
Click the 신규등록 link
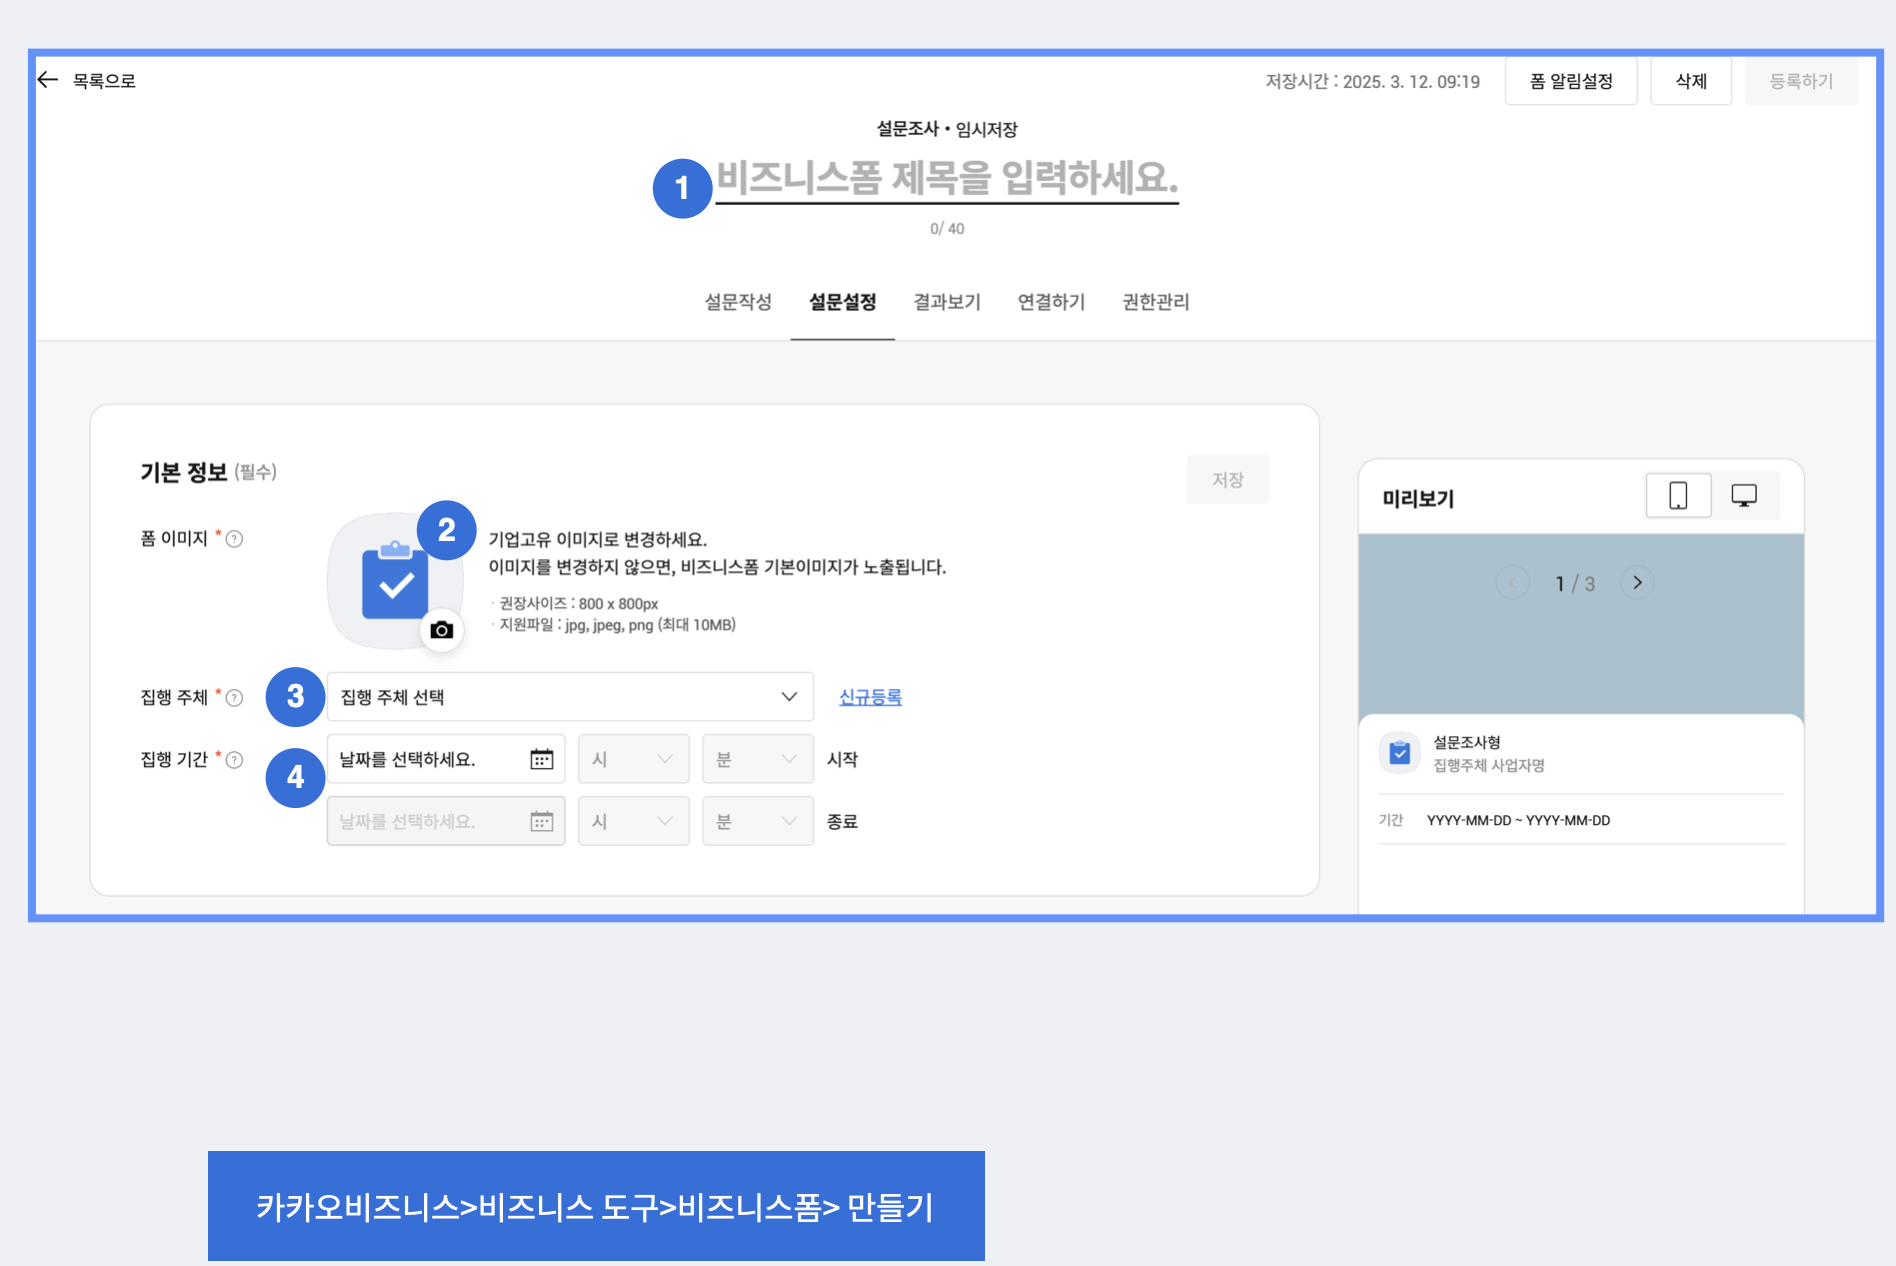pos(870,697)
